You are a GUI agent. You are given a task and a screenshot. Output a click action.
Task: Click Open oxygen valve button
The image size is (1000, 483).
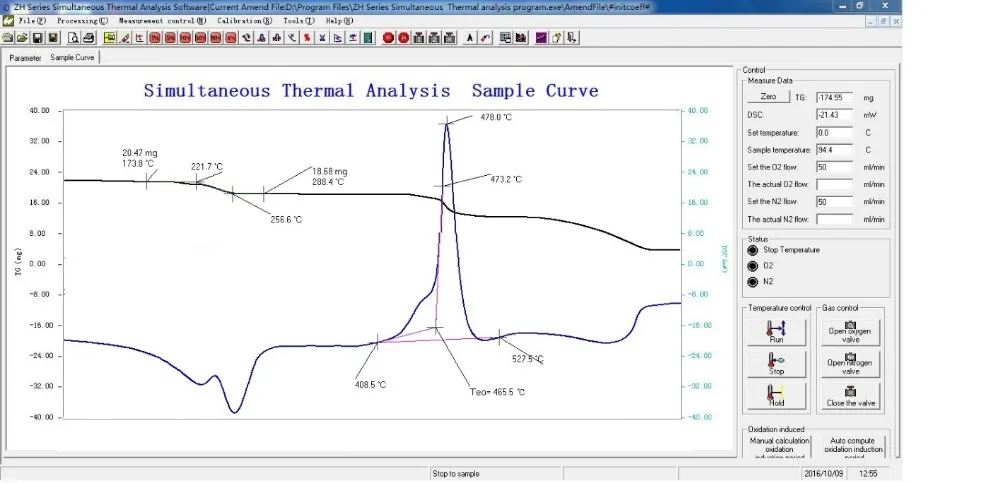coord(850,332)
